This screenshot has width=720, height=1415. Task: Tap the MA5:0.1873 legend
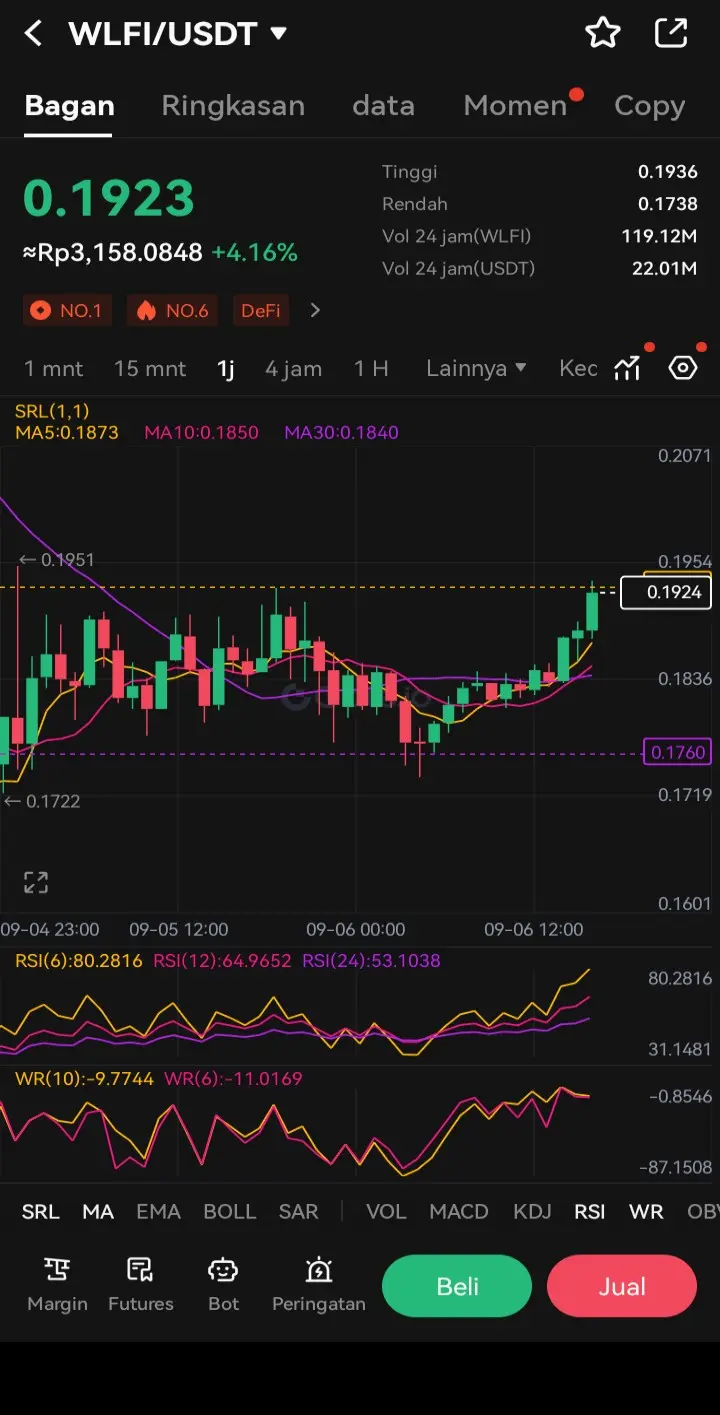(x=67, y=433)
